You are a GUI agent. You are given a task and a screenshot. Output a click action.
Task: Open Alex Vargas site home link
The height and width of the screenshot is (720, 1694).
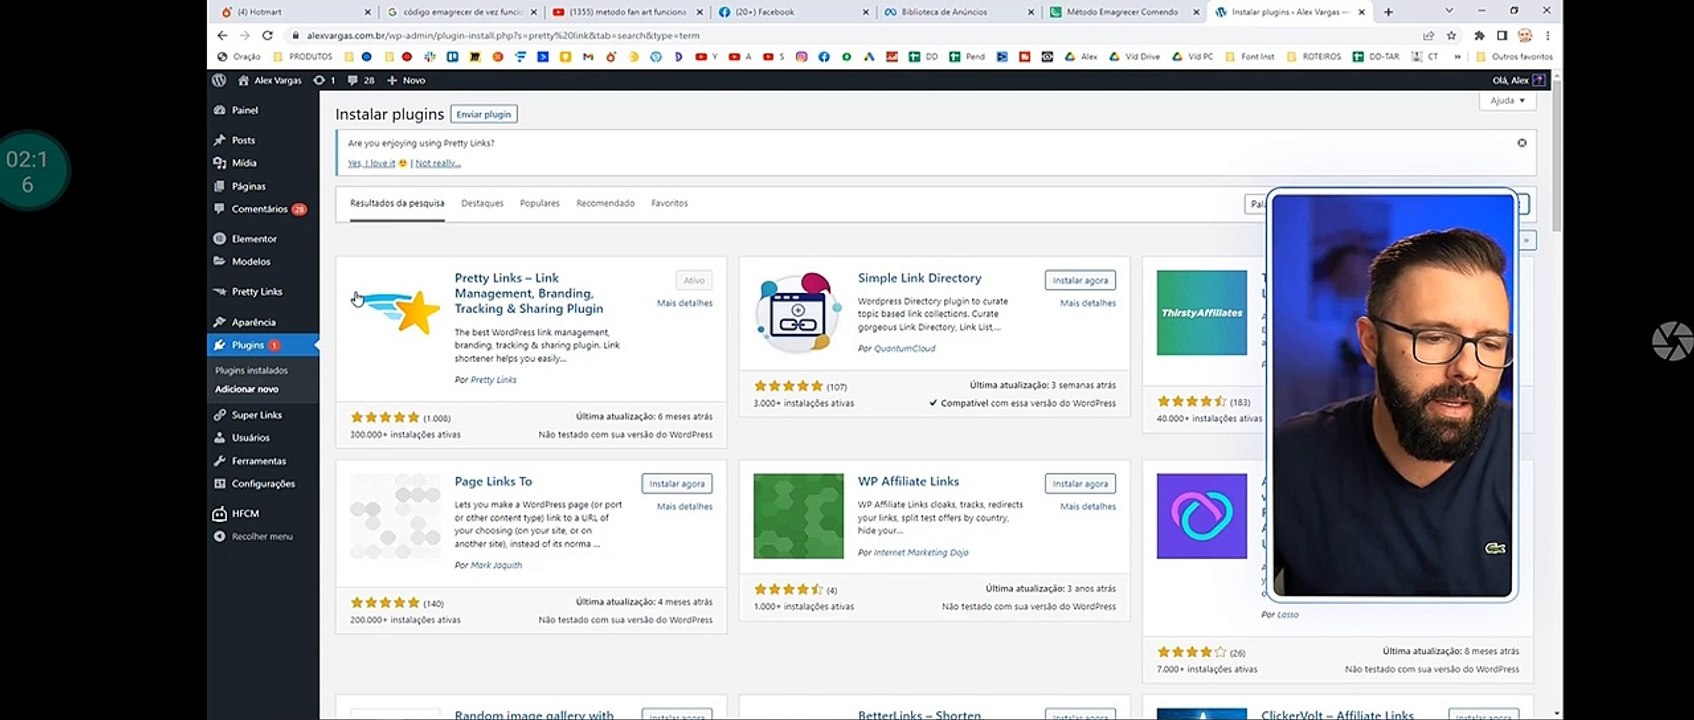pos(270,80)
